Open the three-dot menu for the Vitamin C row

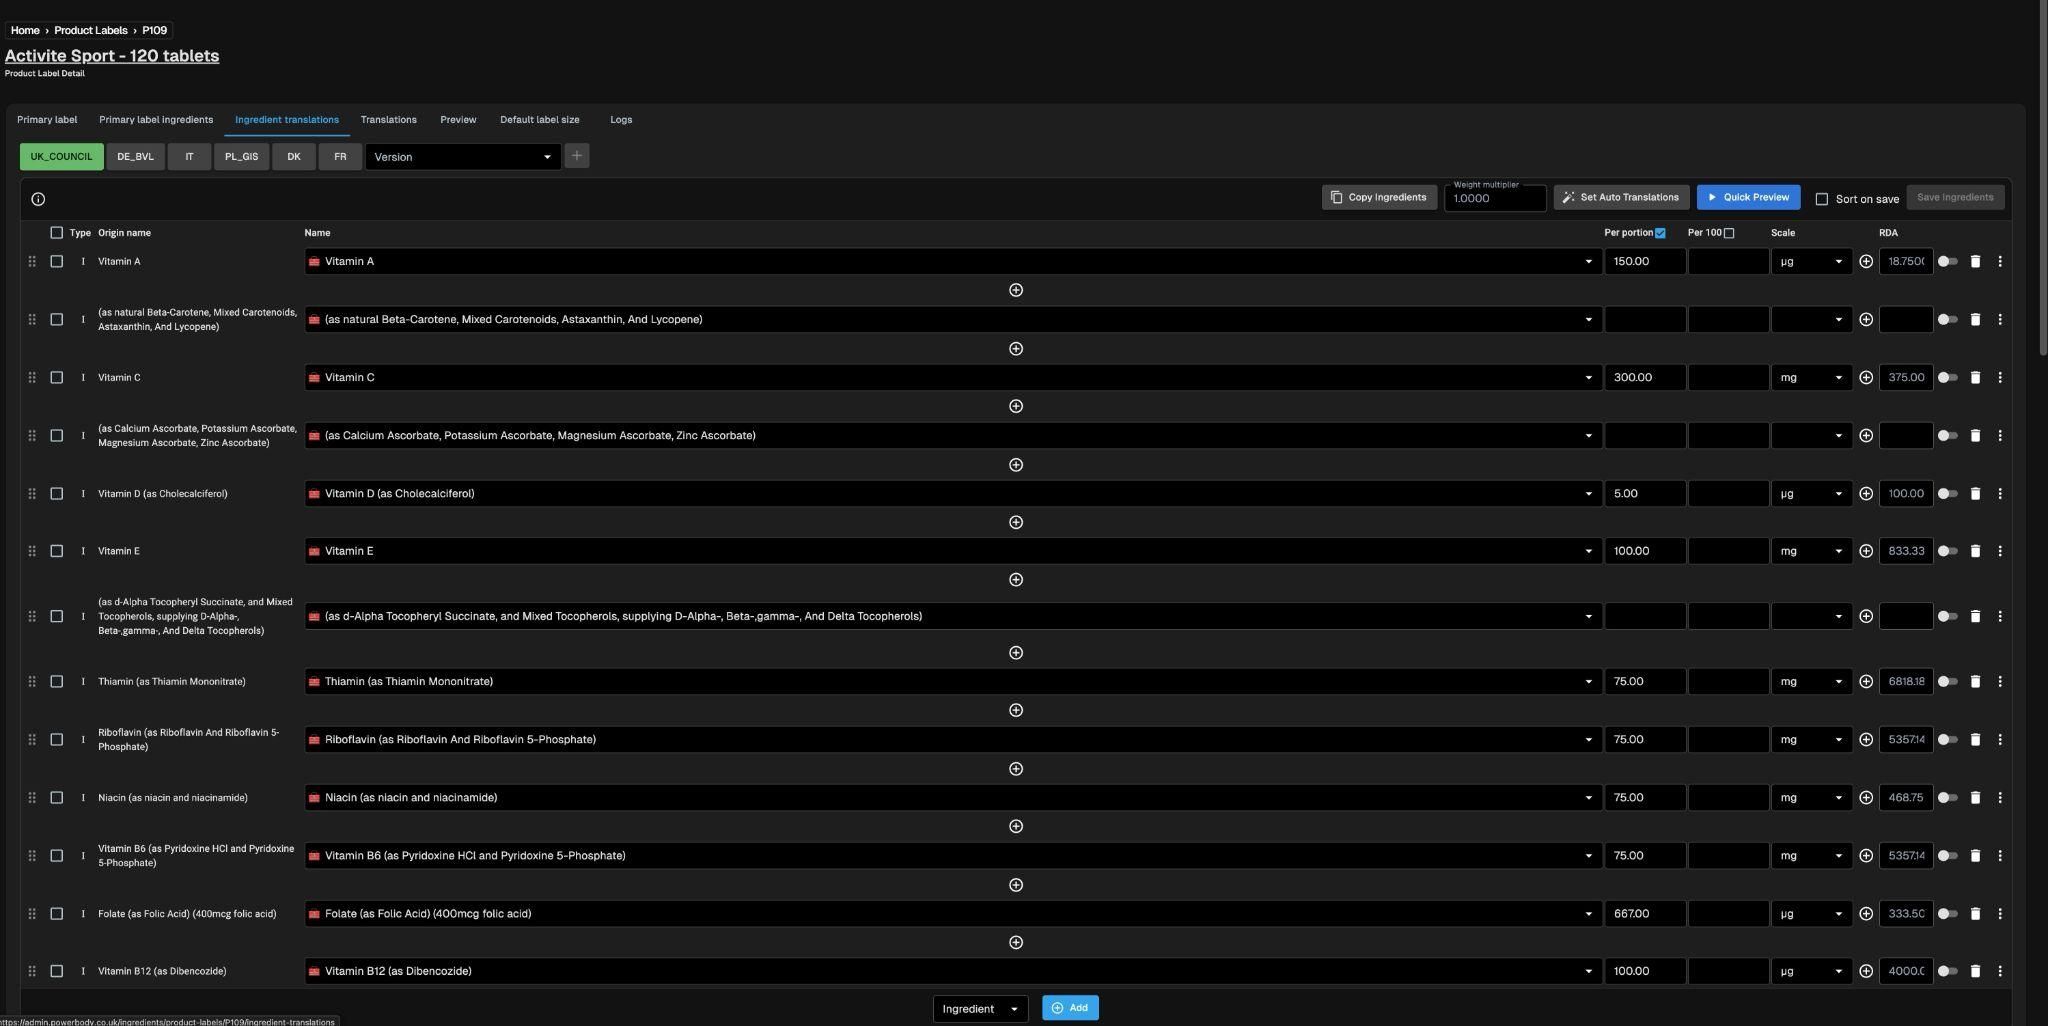point(1999,378)
